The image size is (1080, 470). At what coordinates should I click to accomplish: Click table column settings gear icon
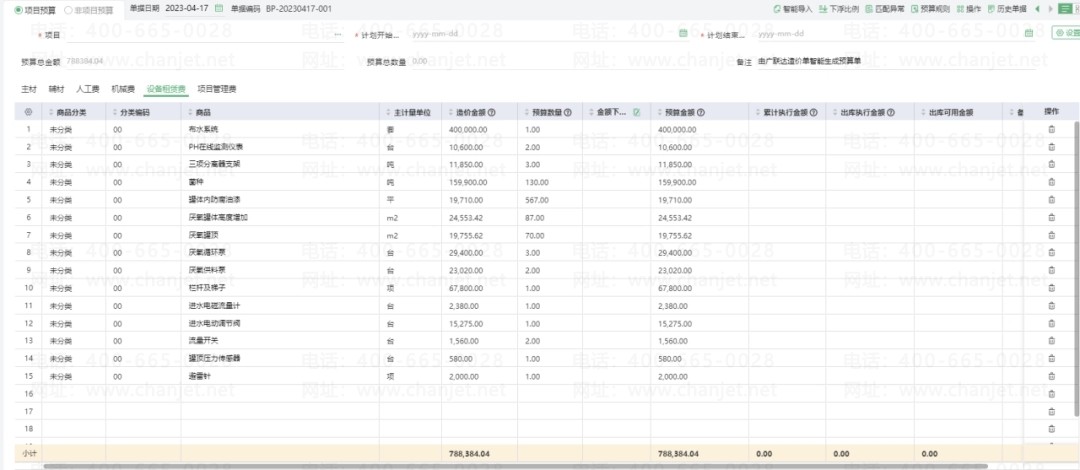[x=28, y=112]
